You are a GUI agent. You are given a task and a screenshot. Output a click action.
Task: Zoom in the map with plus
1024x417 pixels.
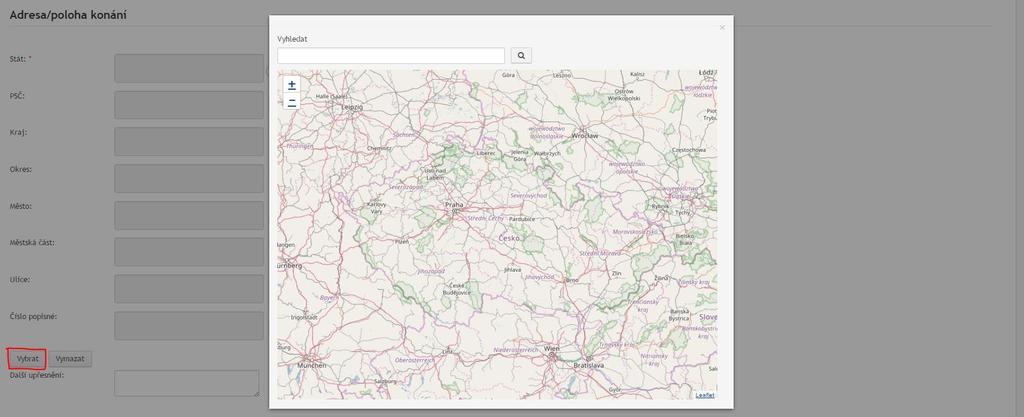click(292, 85)
